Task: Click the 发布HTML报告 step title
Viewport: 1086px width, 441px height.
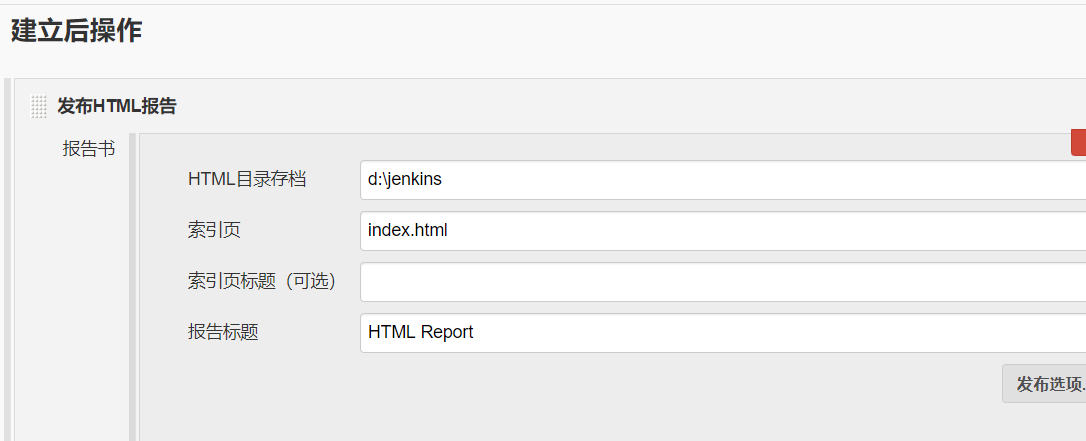Action: 117,106
